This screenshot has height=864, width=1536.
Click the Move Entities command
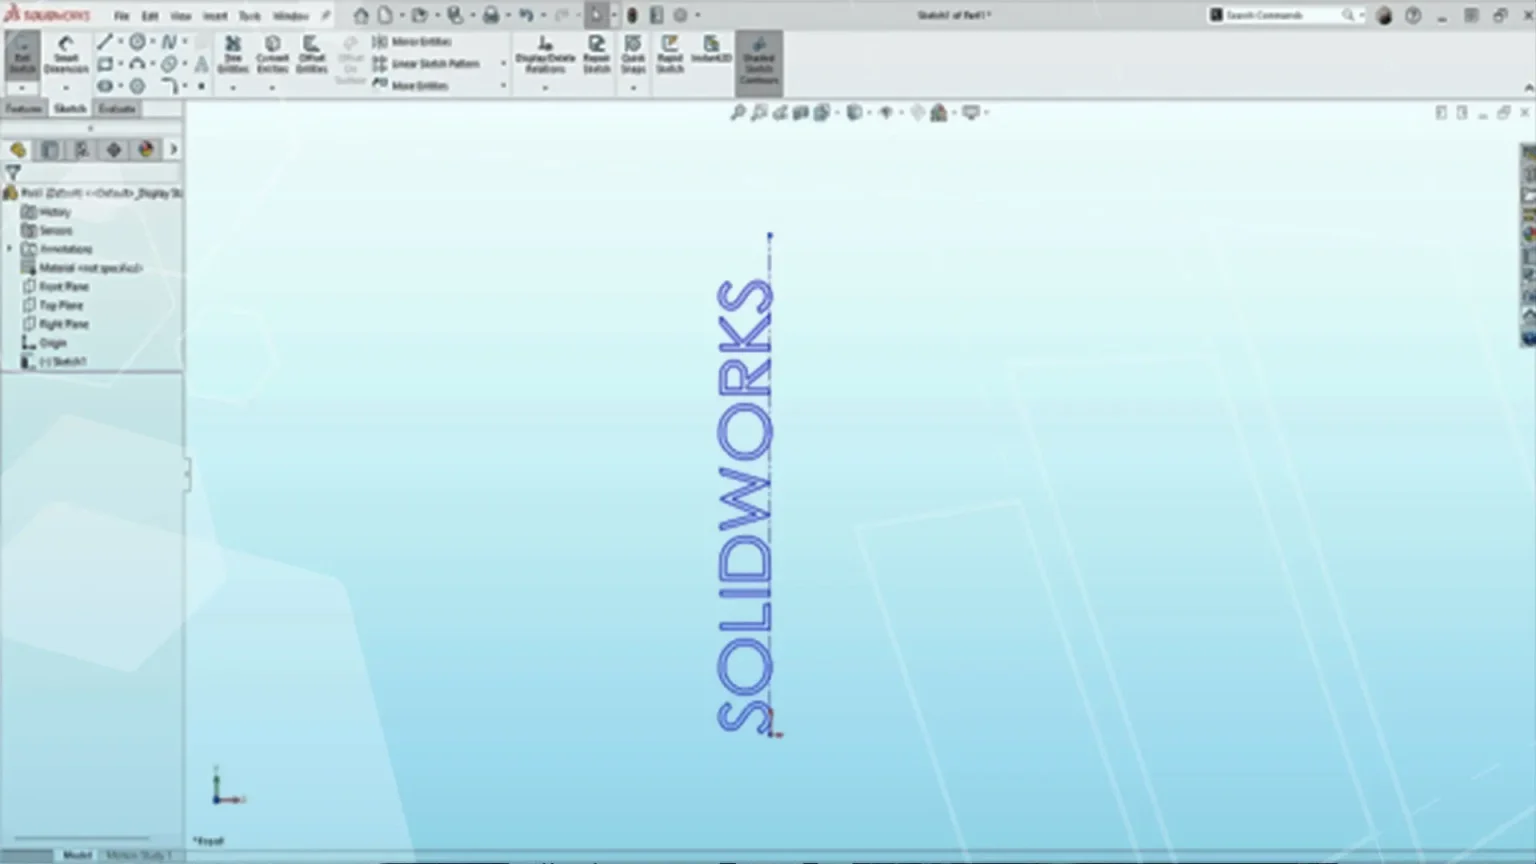click(410, 86)
